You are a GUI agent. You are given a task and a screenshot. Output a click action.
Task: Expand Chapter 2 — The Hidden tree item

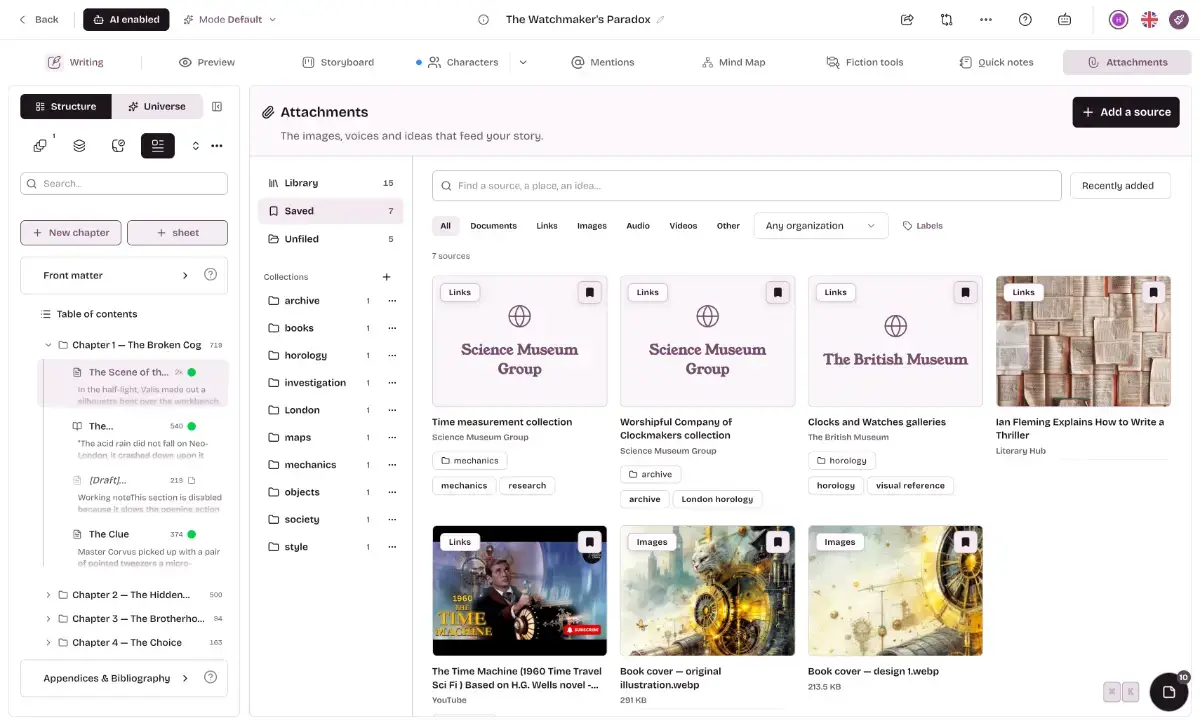[x=48, y=595]
